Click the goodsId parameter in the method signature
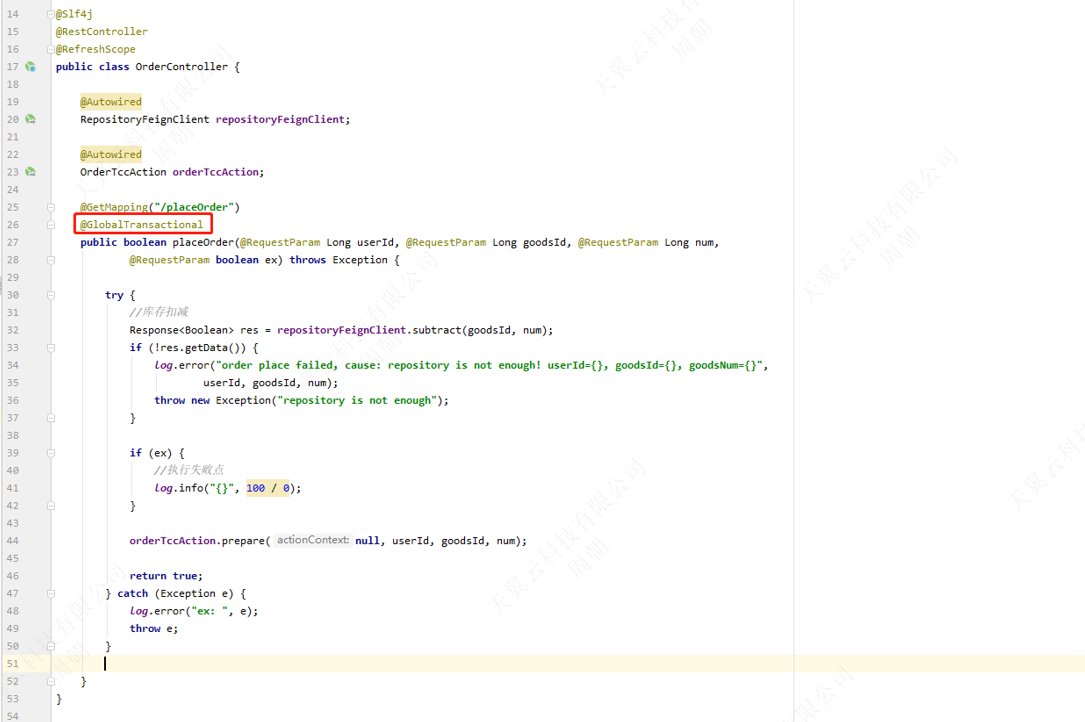Viewport: 1085px width, 722px height. click(x=545, y=242)
